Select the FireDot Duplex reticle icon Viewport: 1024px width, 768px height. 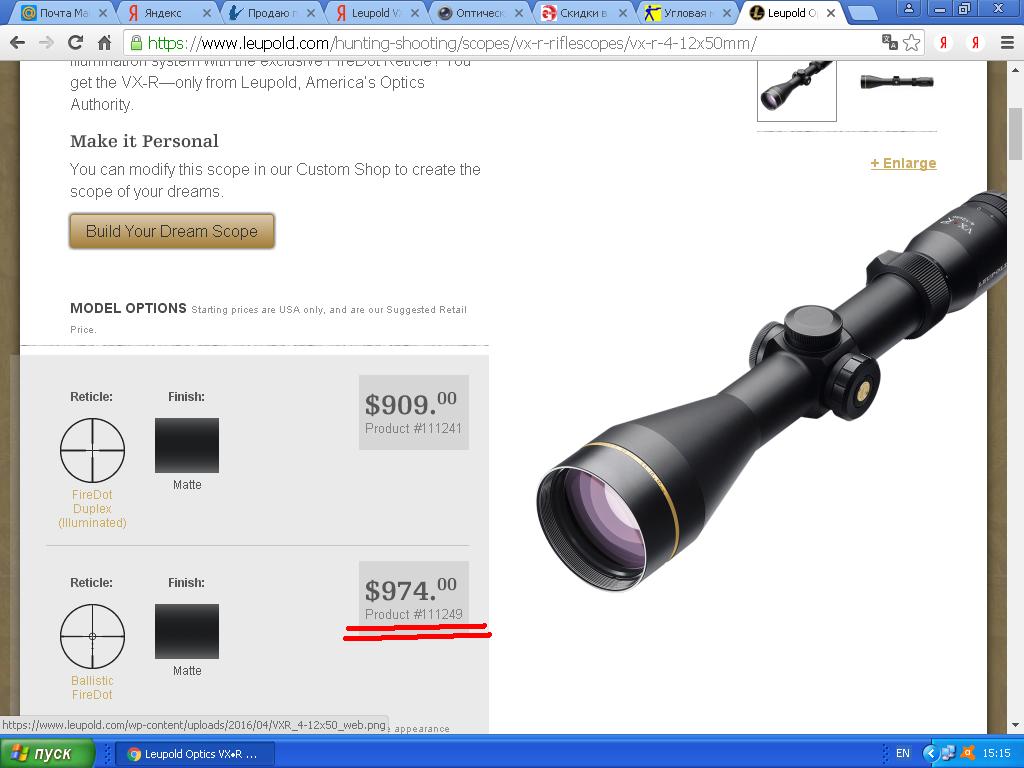[x=92, y=451]
